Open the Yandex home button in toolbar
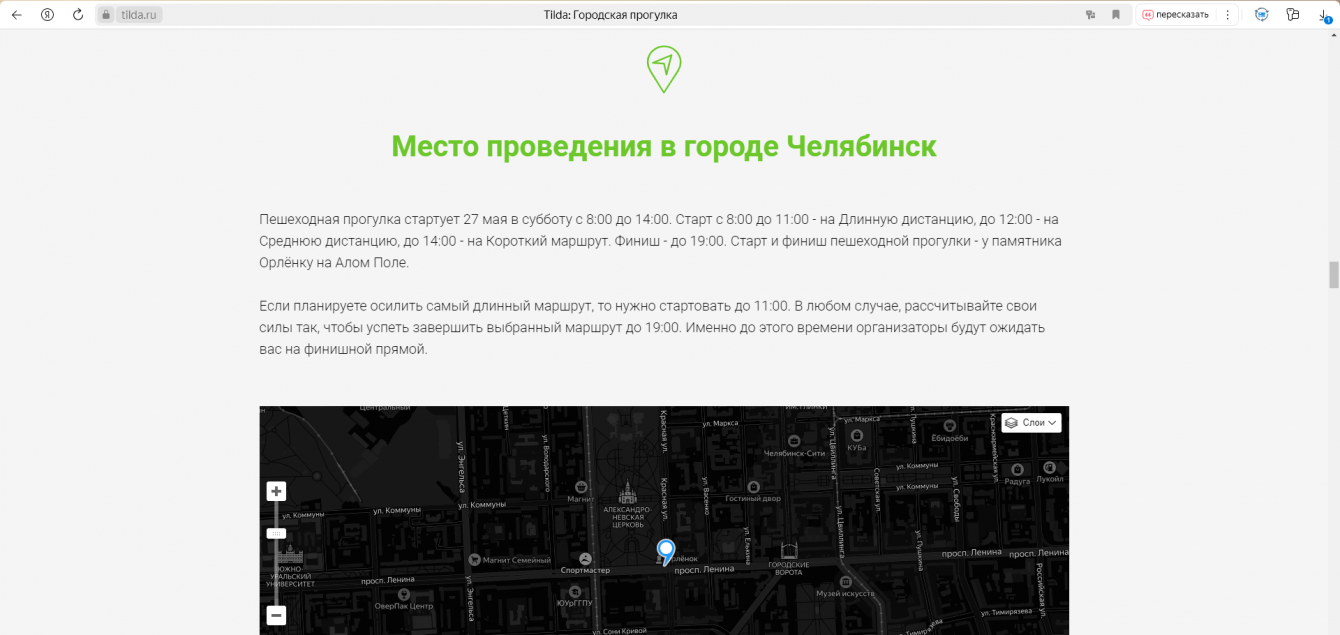 47,15
